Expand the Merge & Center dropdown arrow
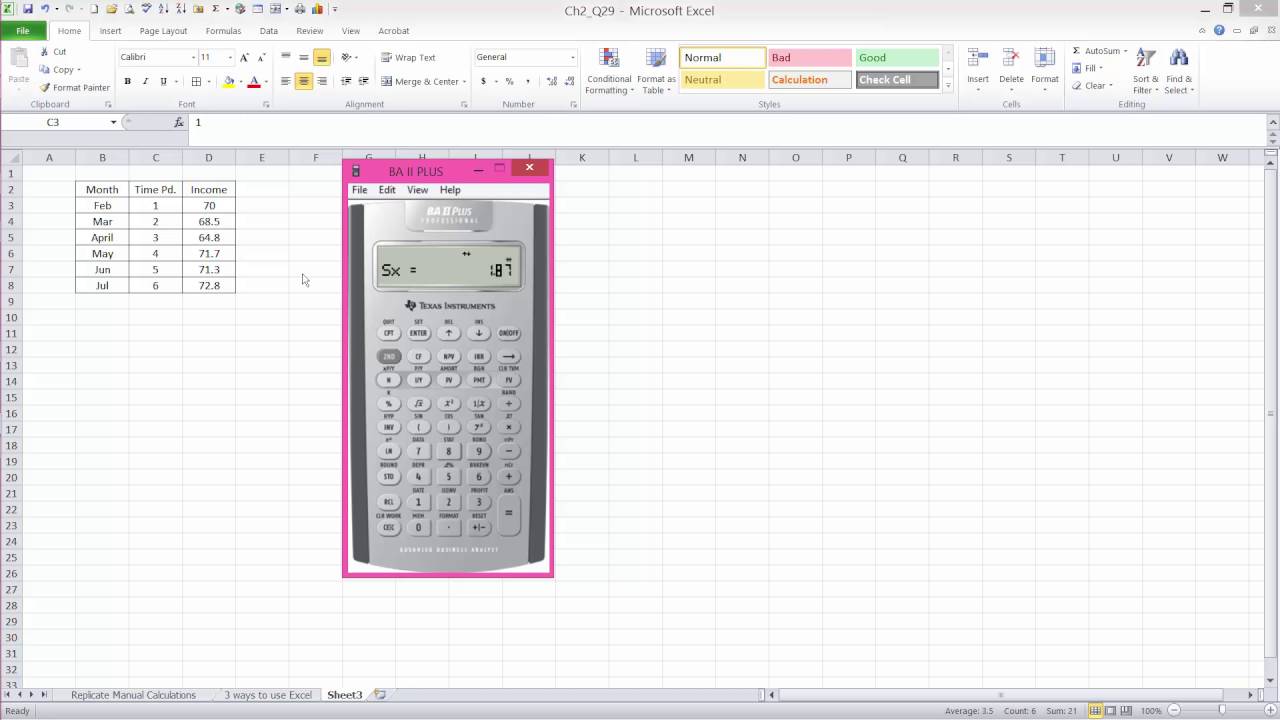1280x720 pixels. [465, 82]
